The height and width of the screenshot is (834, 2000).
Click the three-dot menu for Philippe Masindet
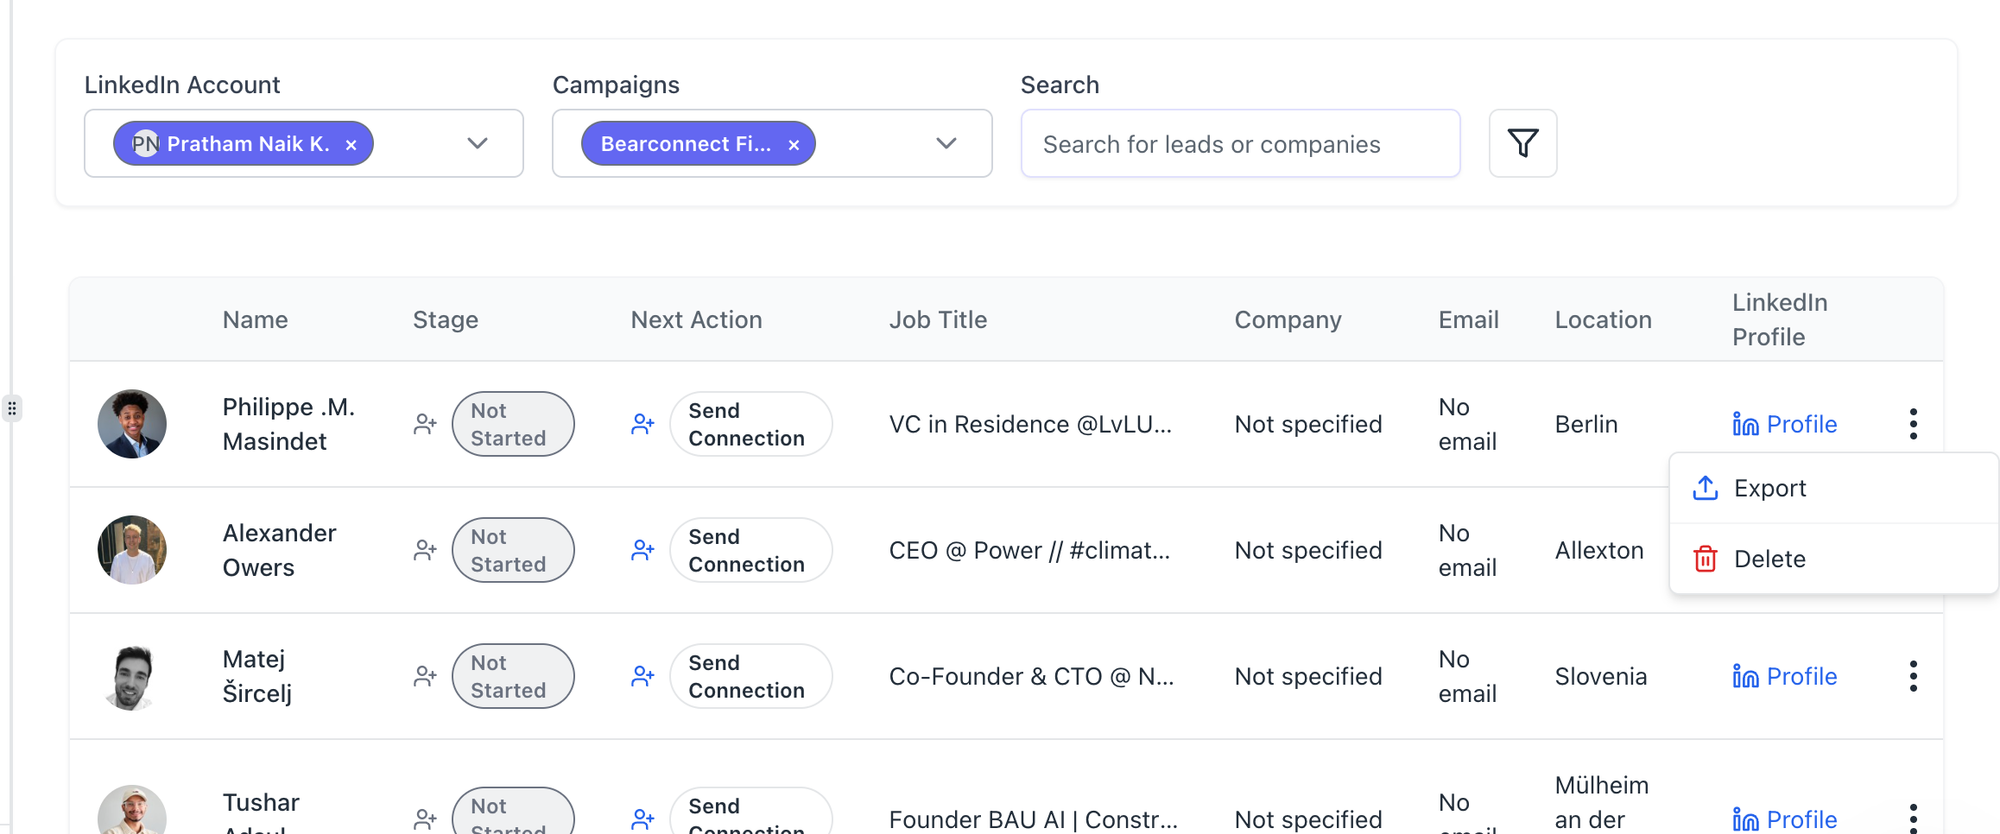[1912, 424]
